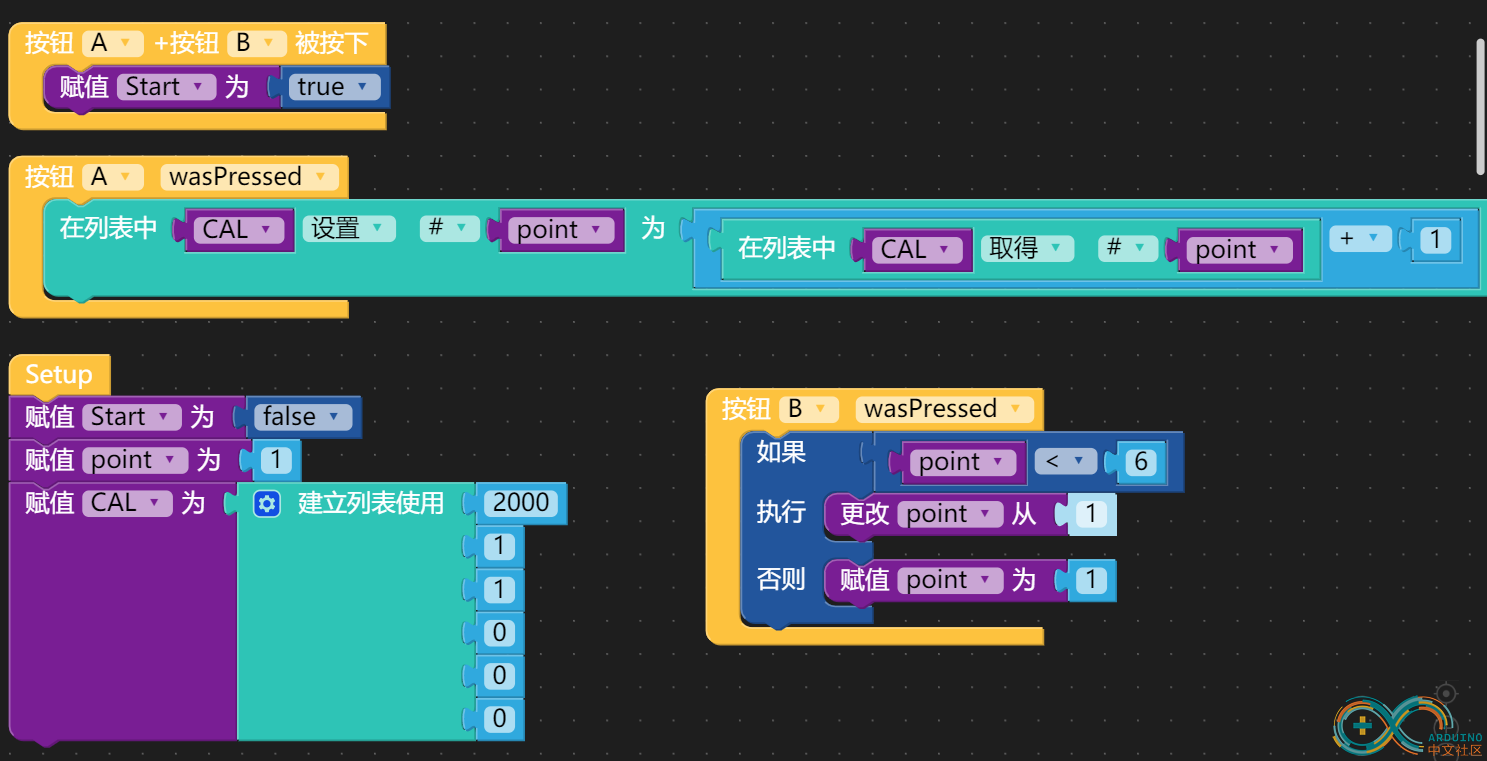1487x761 pixels.
Task: Click the 被按下 label on first block
Action: (x=332, y=43)
